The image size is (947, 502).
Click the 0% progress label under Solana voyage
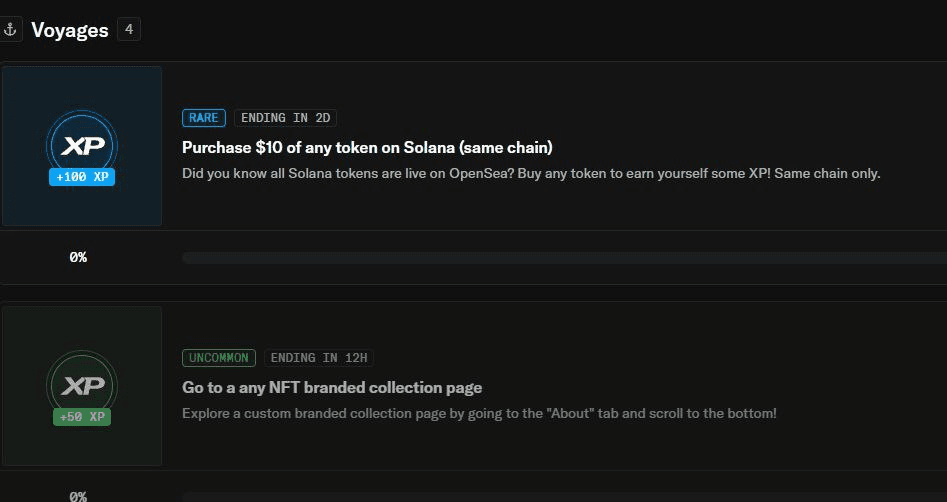[x=78, y=257]
